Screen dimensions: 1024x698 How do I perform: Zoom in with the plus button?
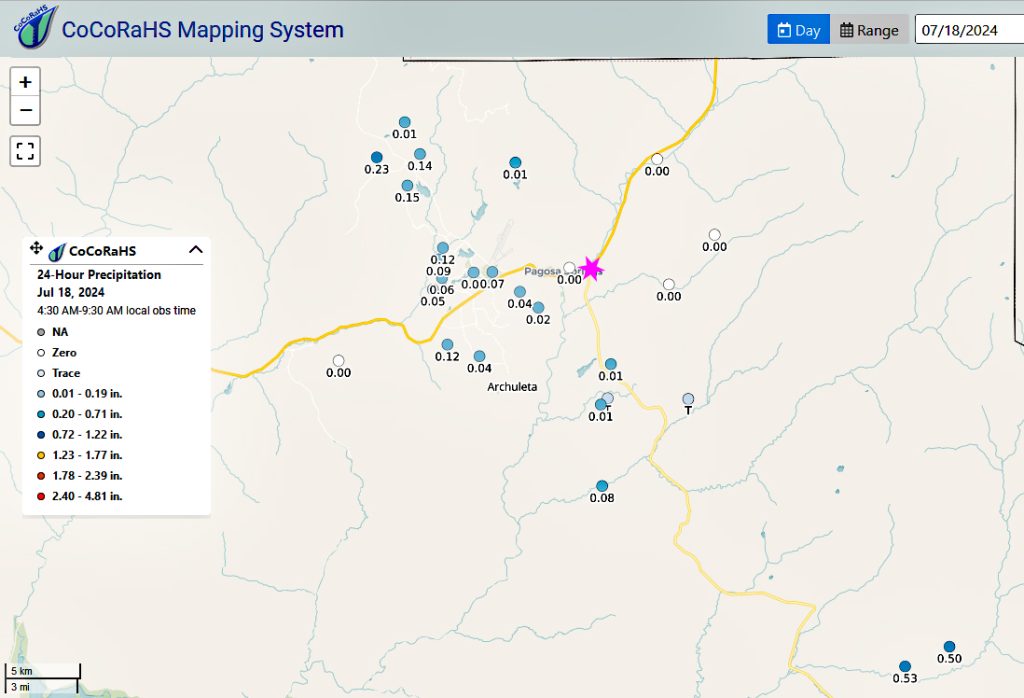[25, 82]
